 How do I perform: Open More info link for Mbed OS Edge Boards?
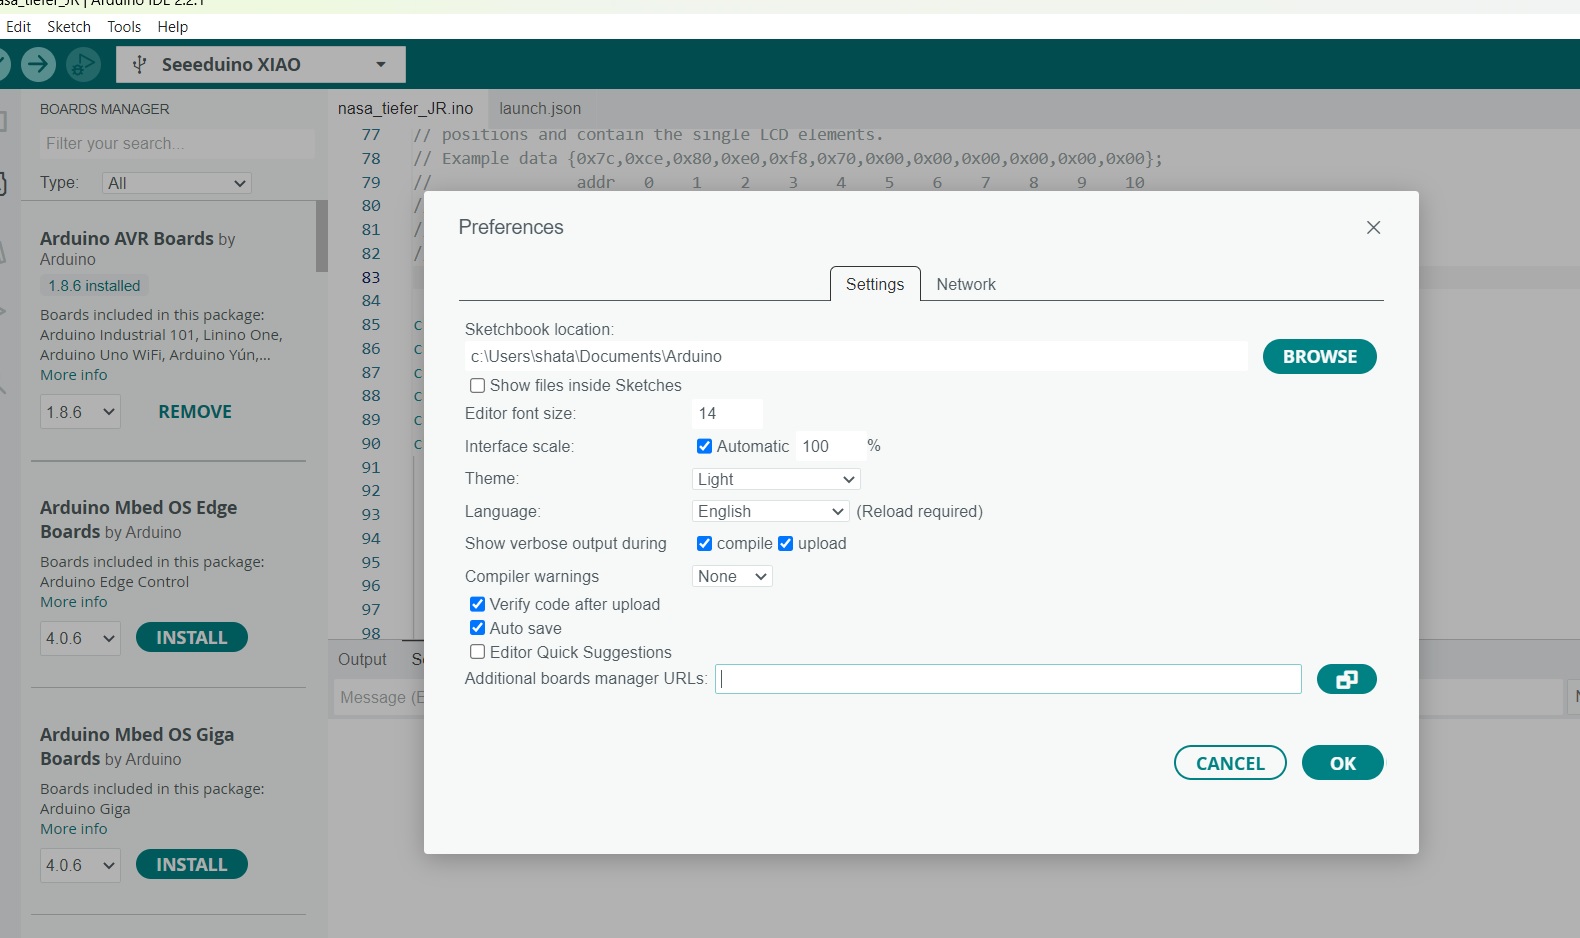point(73,602)
